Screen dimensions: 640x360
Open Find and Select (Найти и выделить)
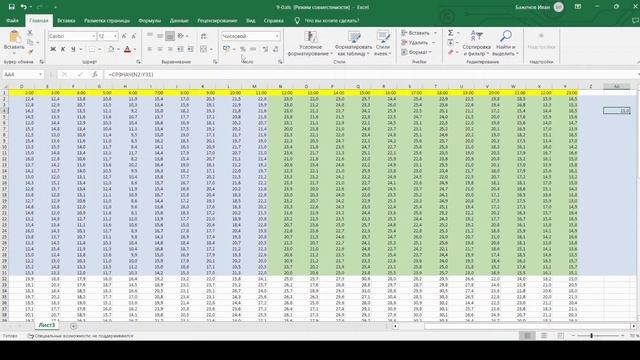coord(505,43)
